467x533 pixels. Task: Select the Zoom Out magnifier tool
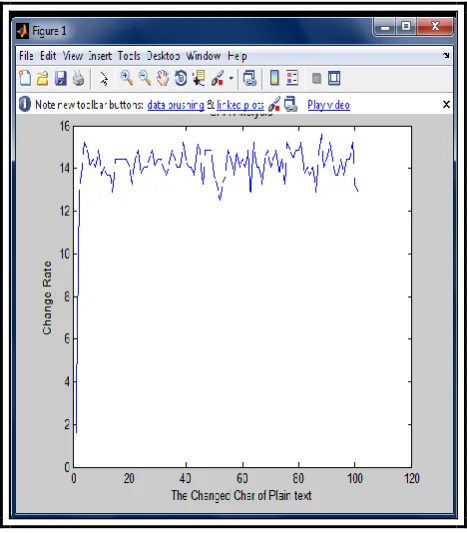point(145,78)
